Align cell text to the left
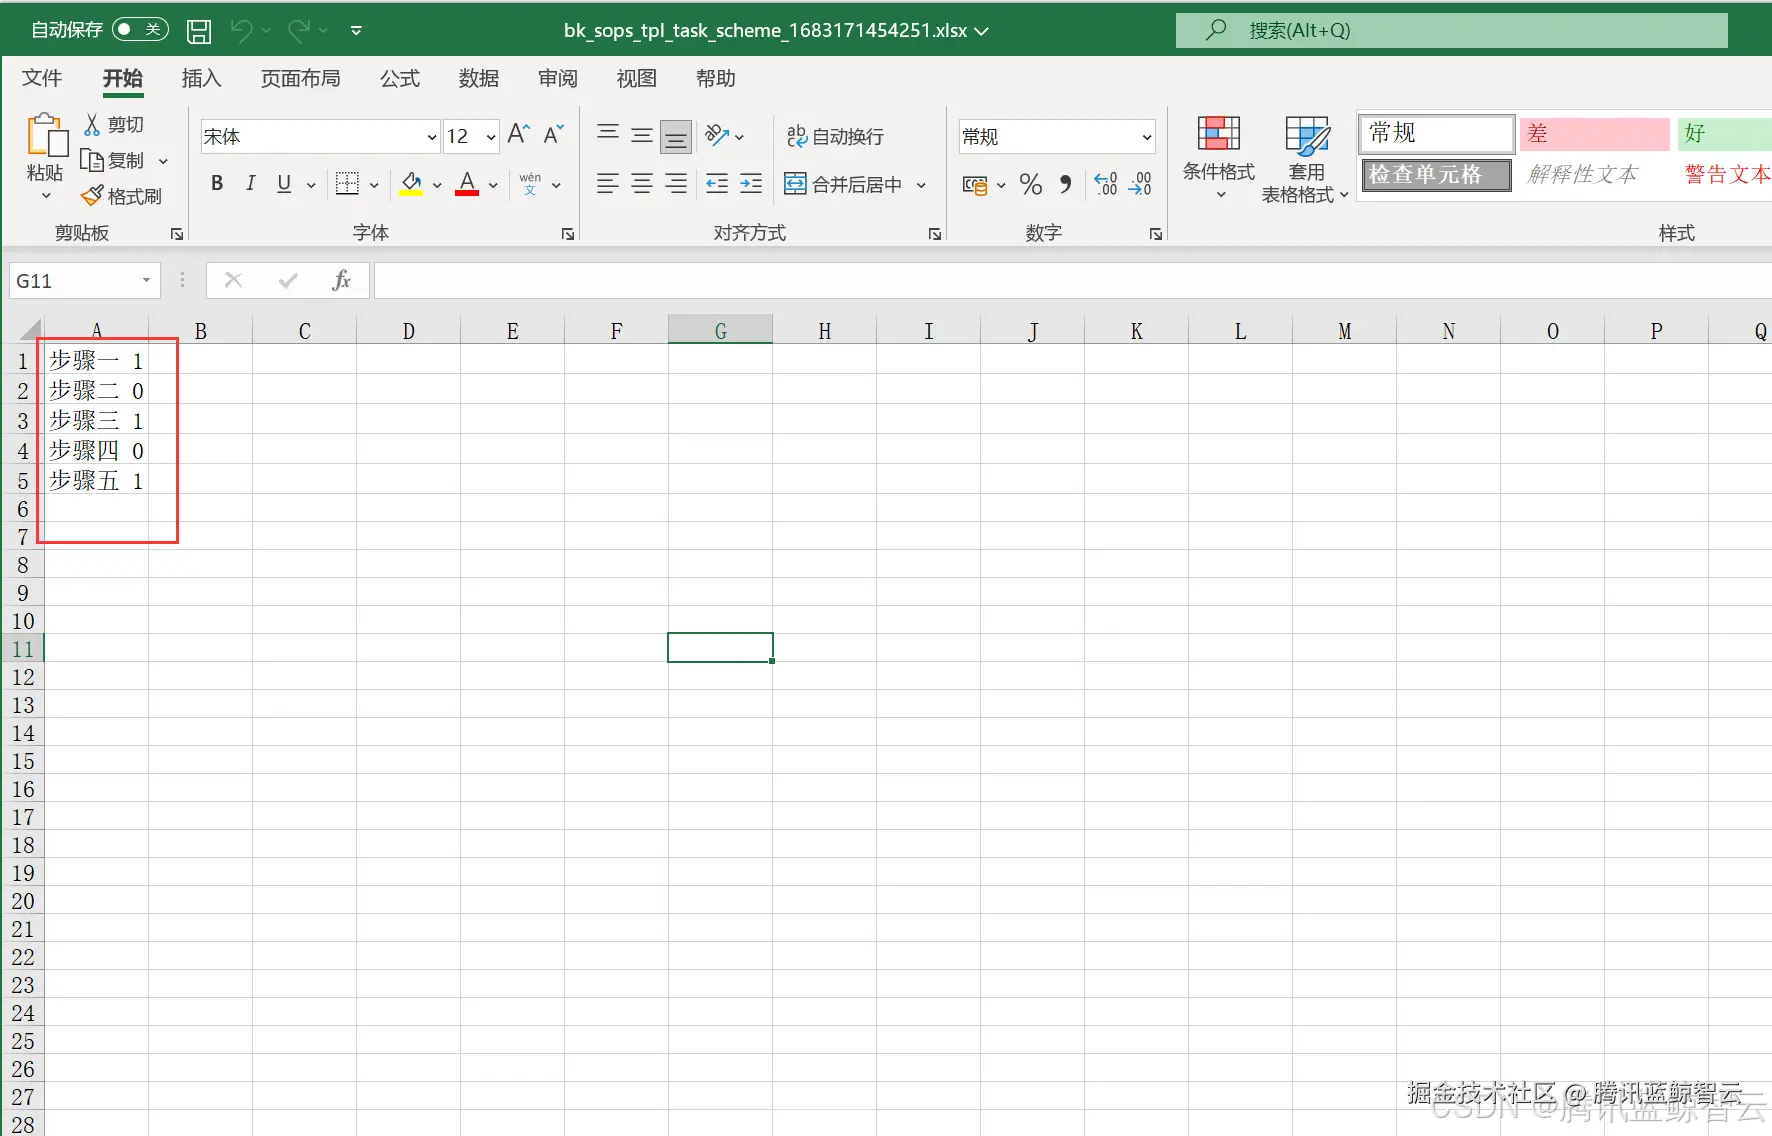This screenshot has width=1772, height=1136. (x=608, y=183)
